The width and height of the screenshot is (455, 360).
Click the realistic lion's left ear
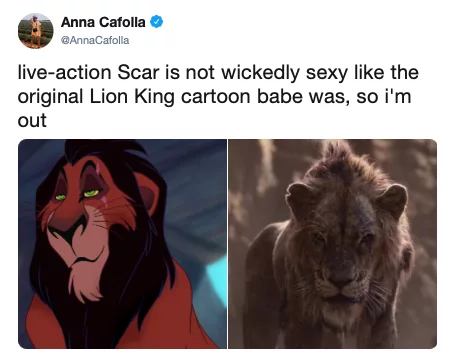pos(299,199)
